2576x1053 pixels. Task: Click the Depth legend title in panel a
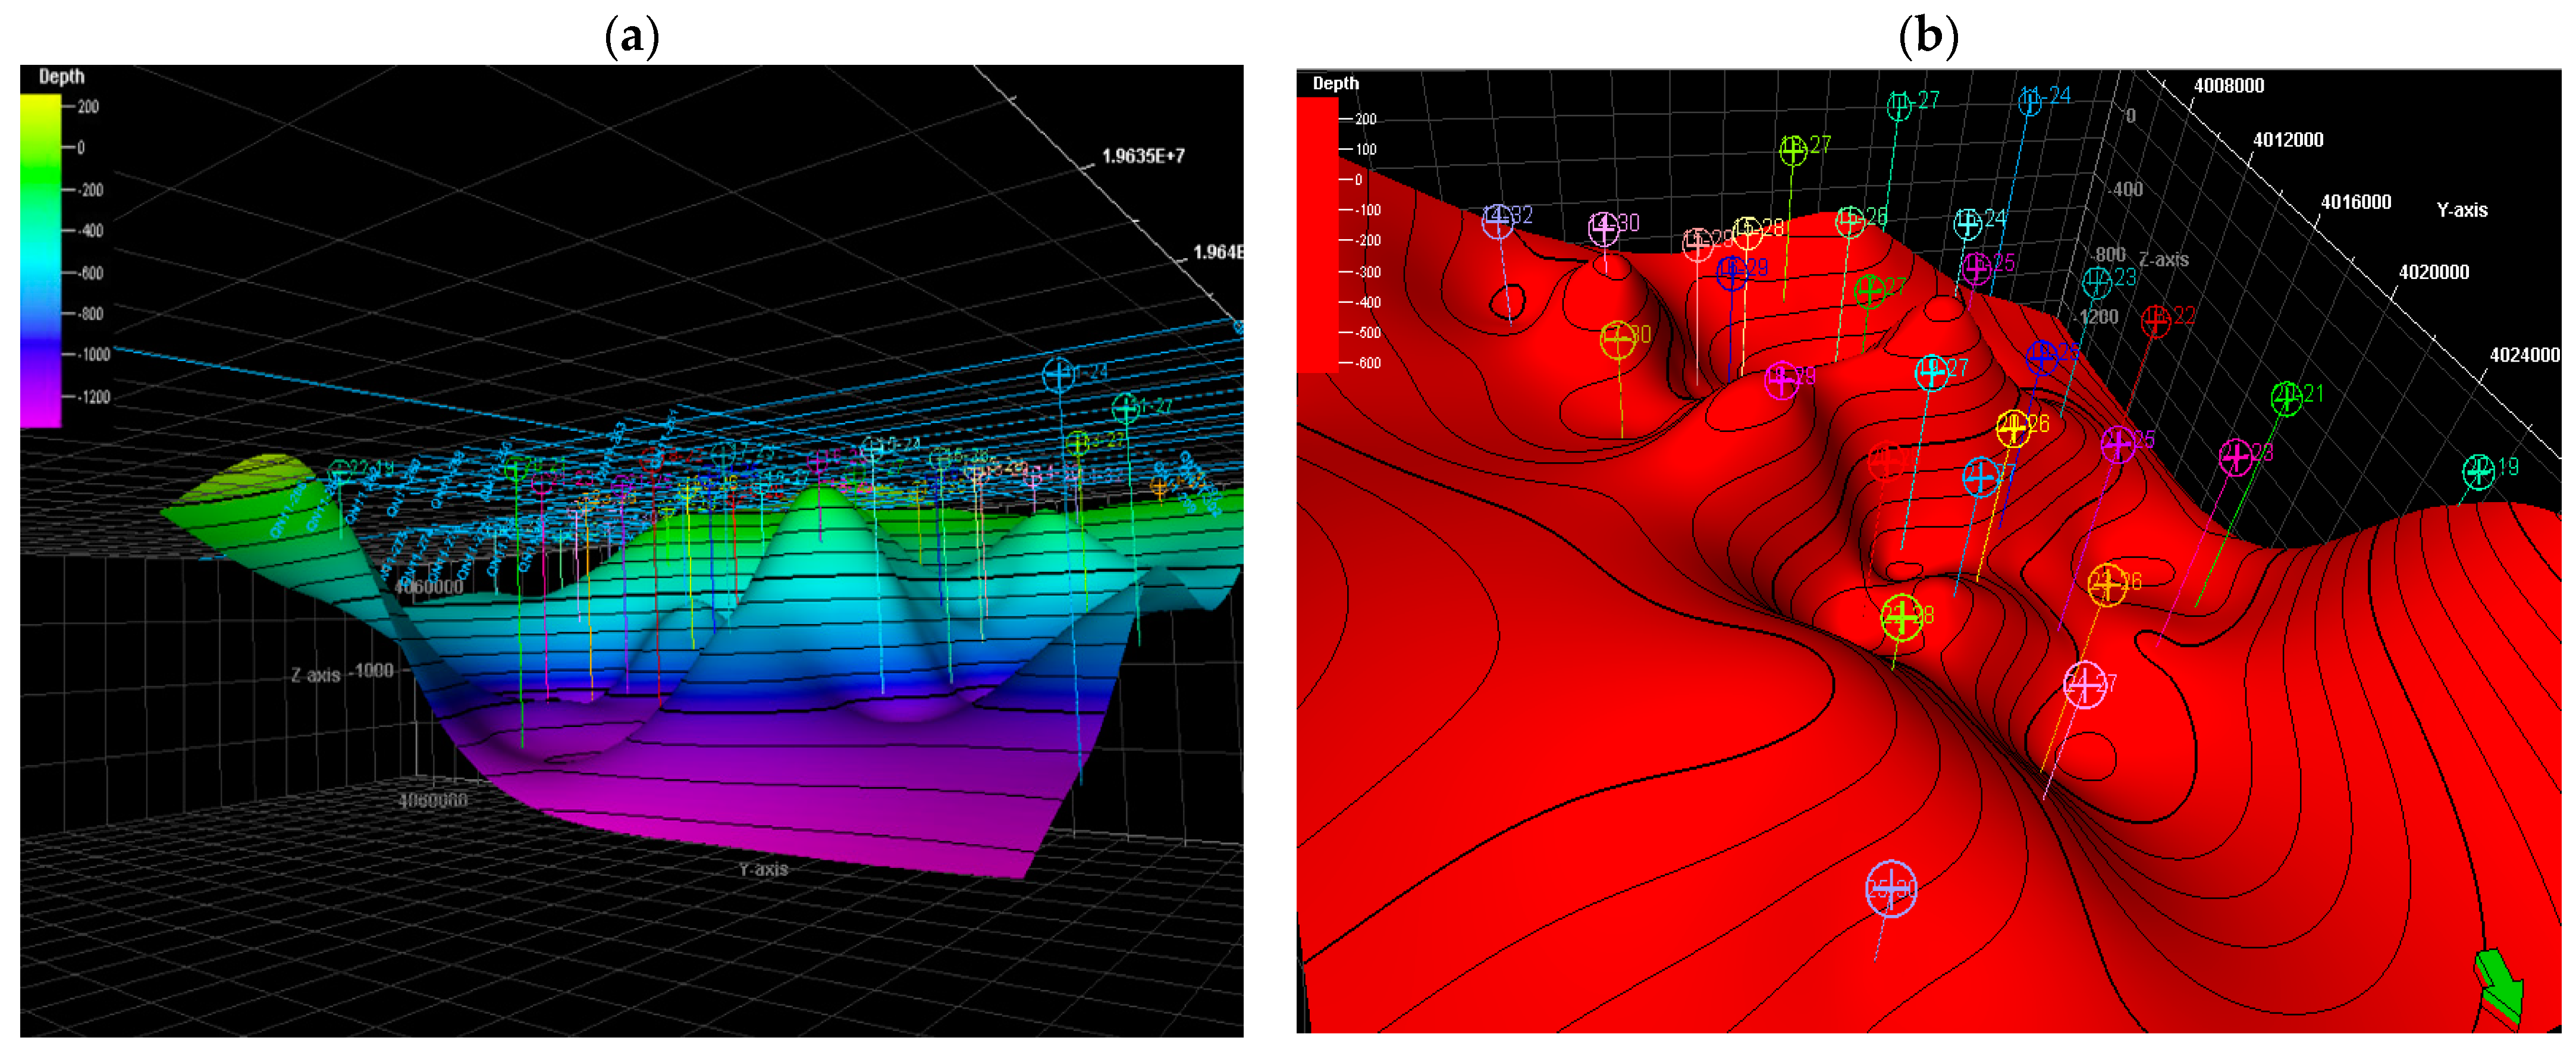[x=61, y=77]
